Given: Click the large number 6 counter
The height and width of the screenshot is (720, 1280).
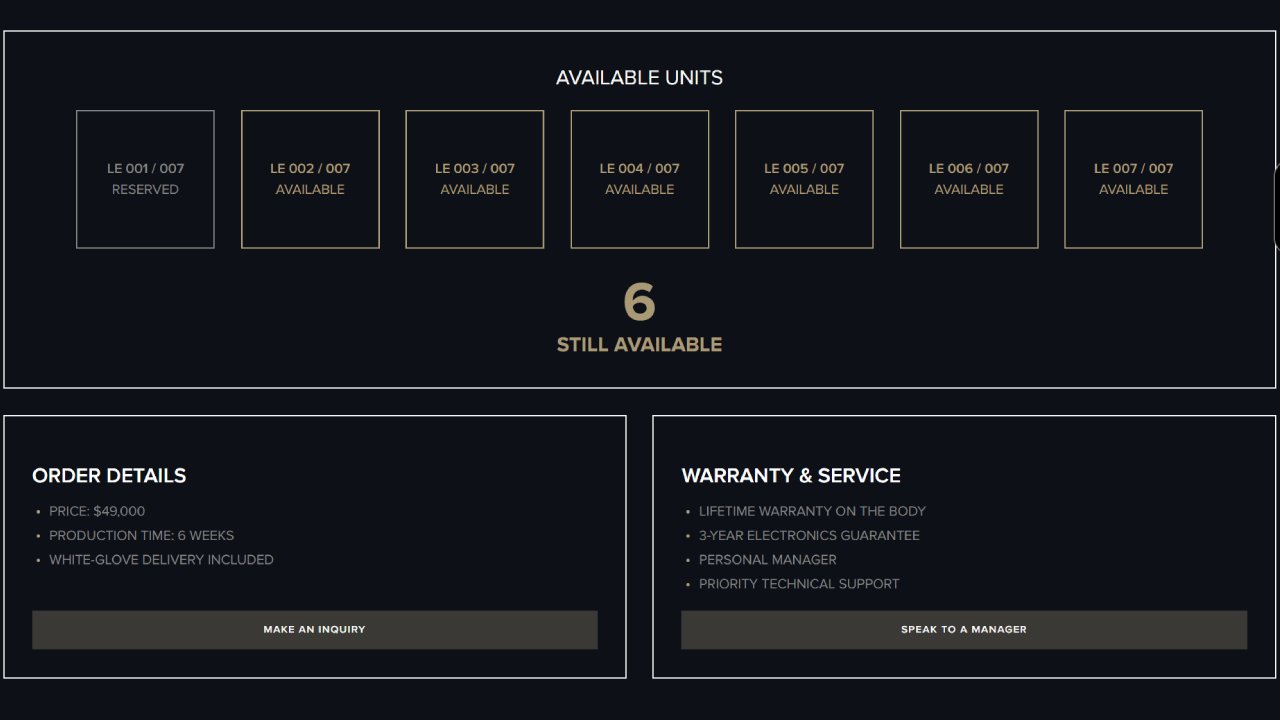Looking at the screenshot, I should [x=639, y=302].
